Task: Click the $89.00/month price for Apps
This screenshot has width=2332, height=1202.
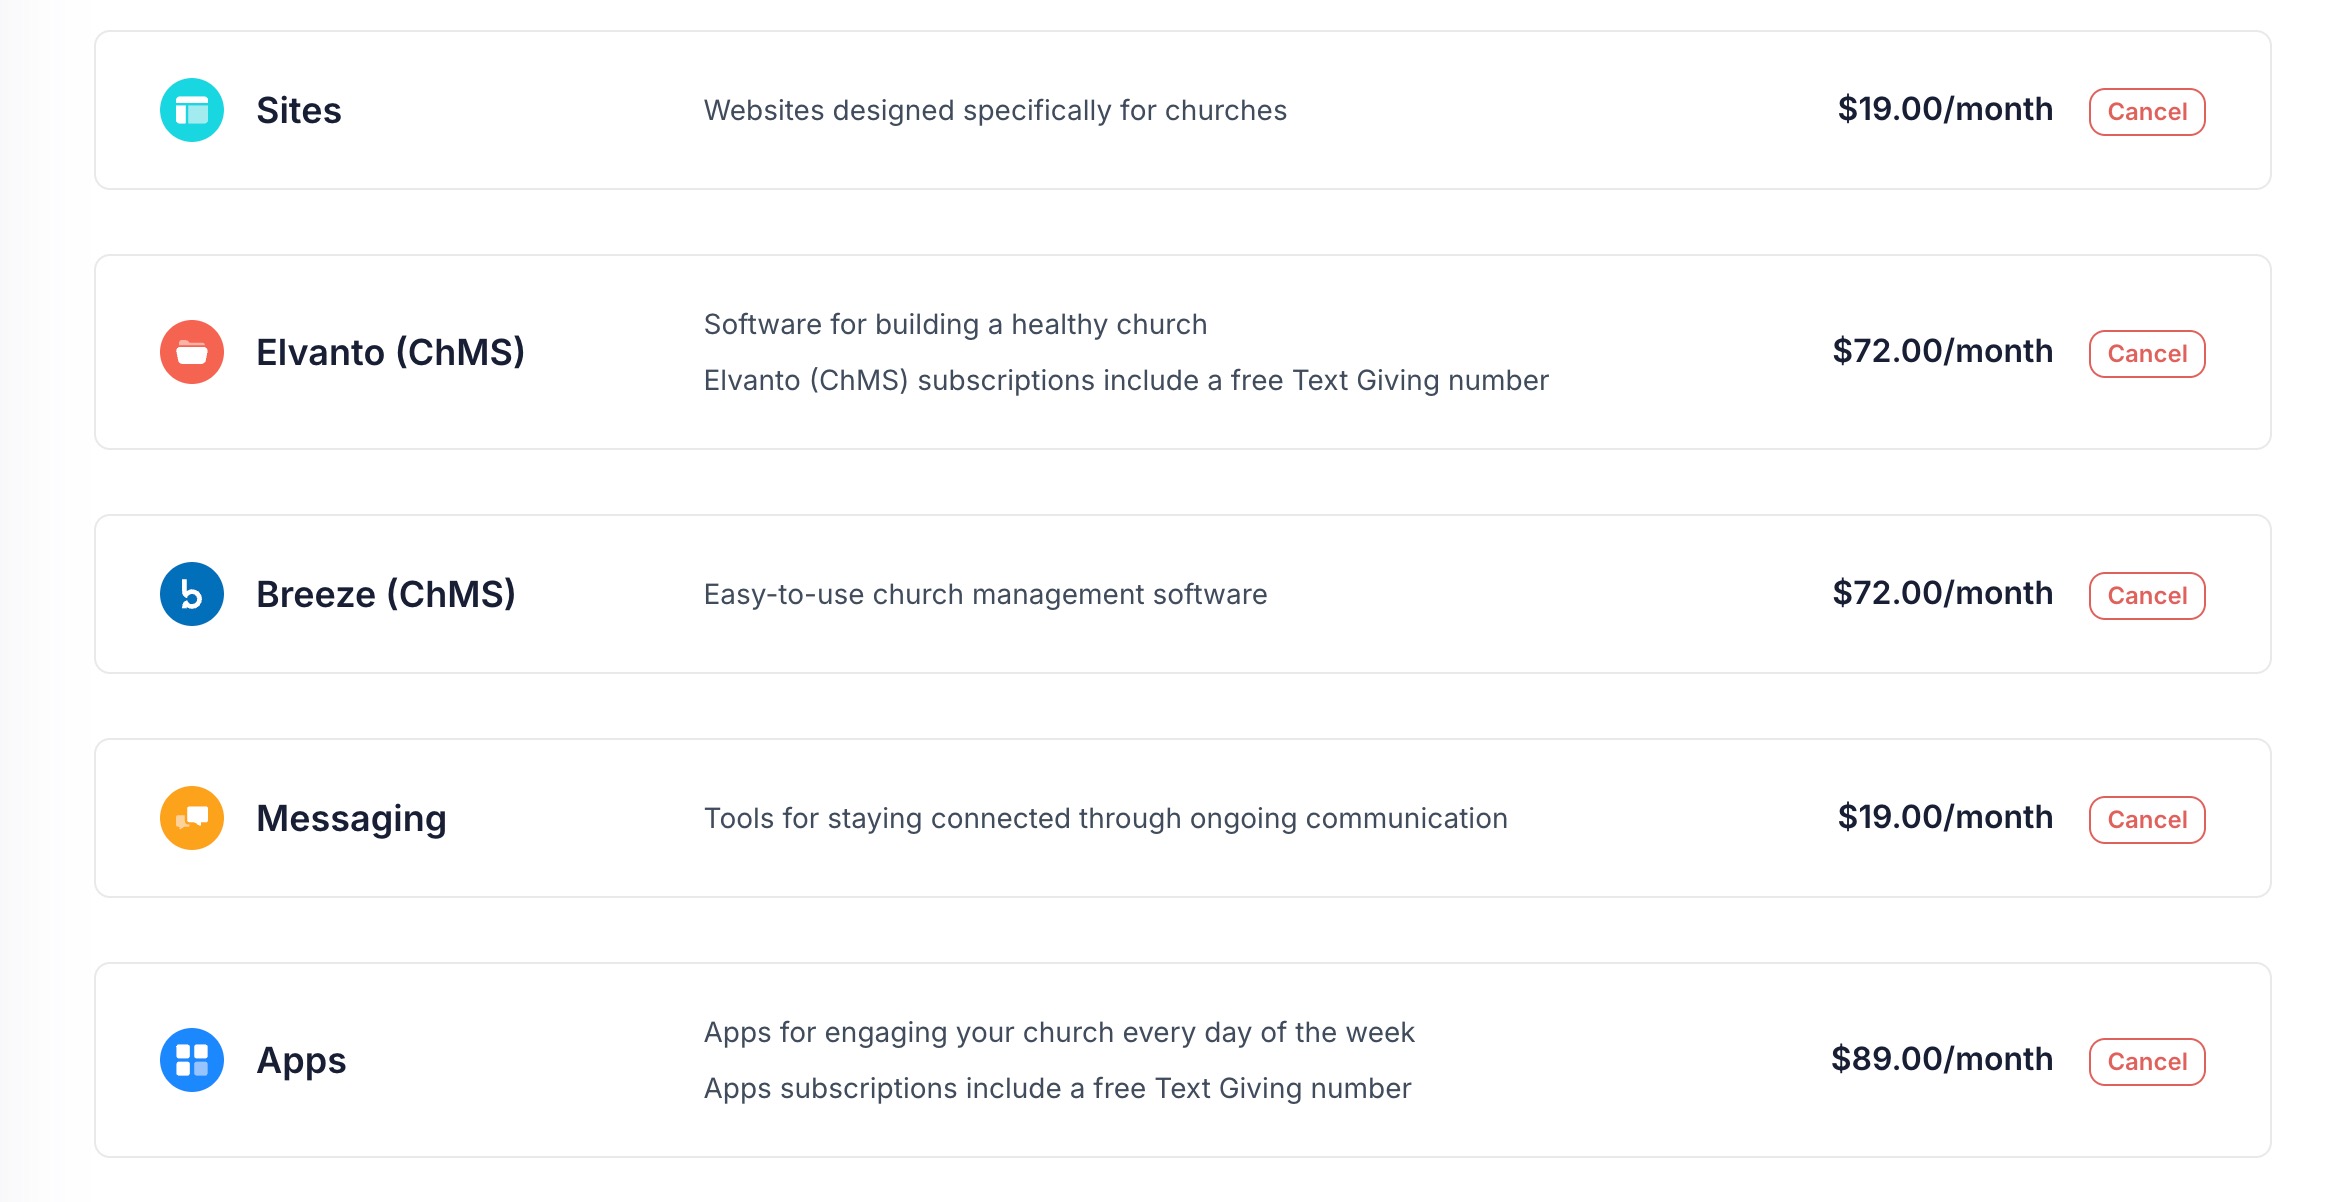Action: point(1942,1059)
